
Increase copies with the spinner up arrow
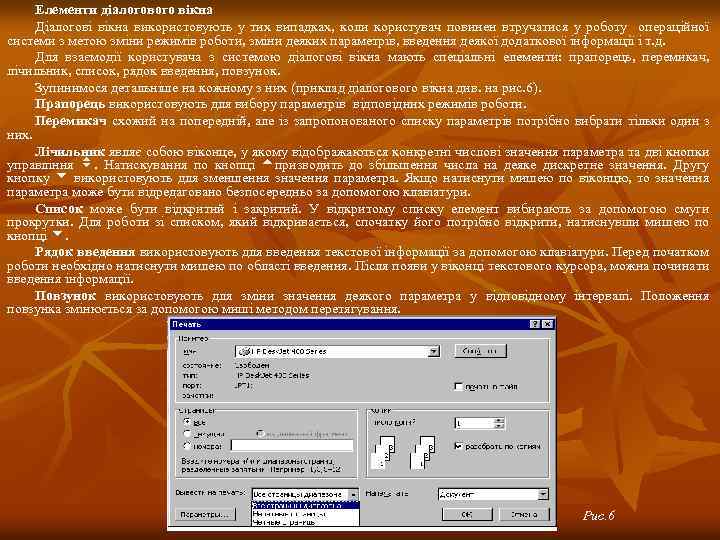point(500,421)
